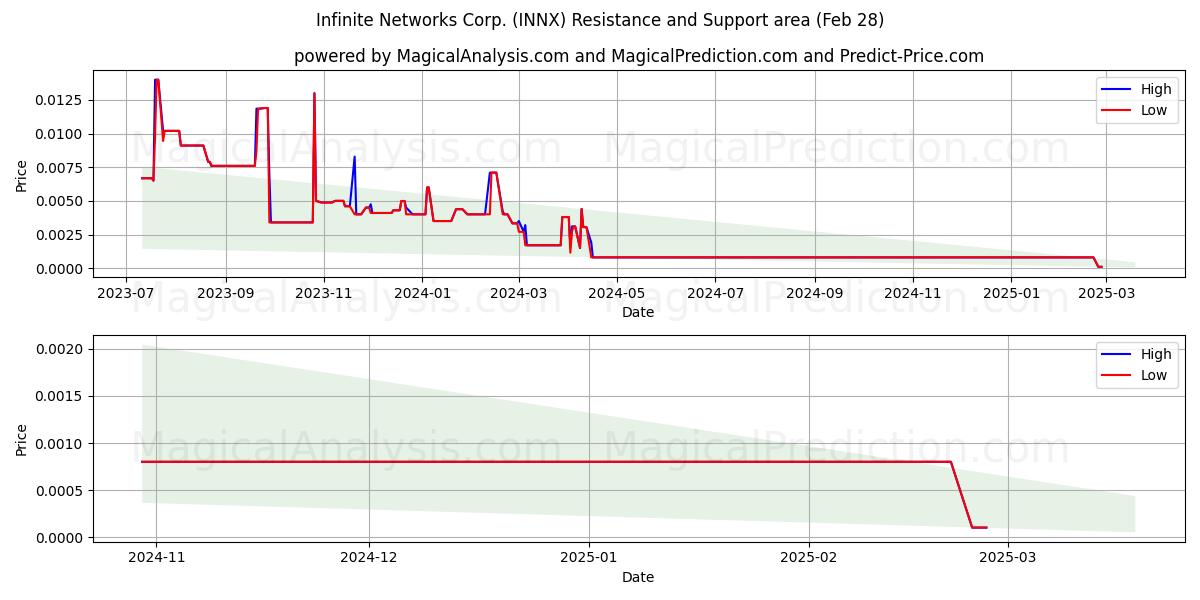Click the '2025-01' tick label in the upper chart
Image resolution: width=1200 pixels, height=600 pixels.
[1010, 292]
